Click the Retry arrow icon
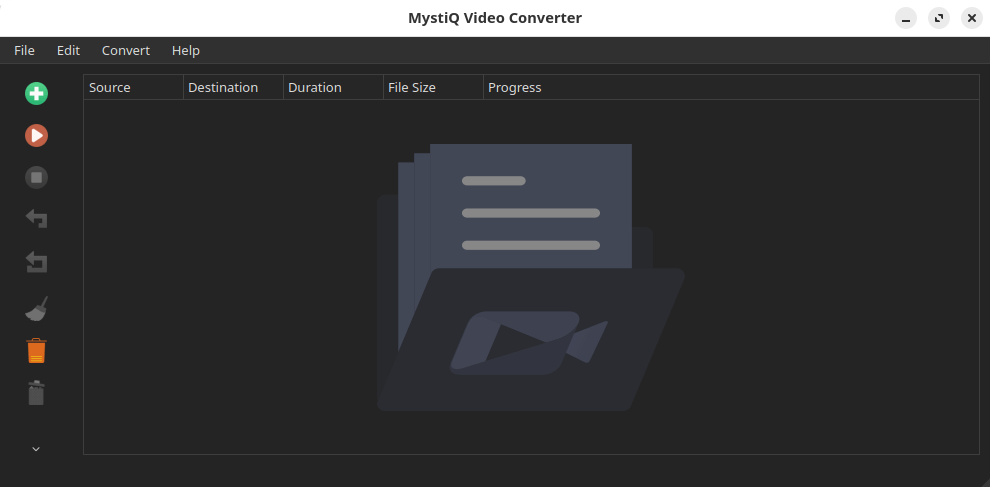 [36, 219]
